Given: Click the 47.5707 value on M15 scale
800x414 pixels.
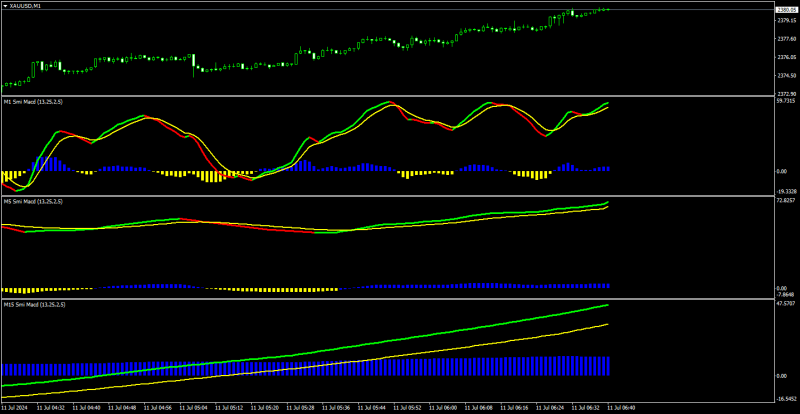Looking at the screenshot, I should [786, 304].
